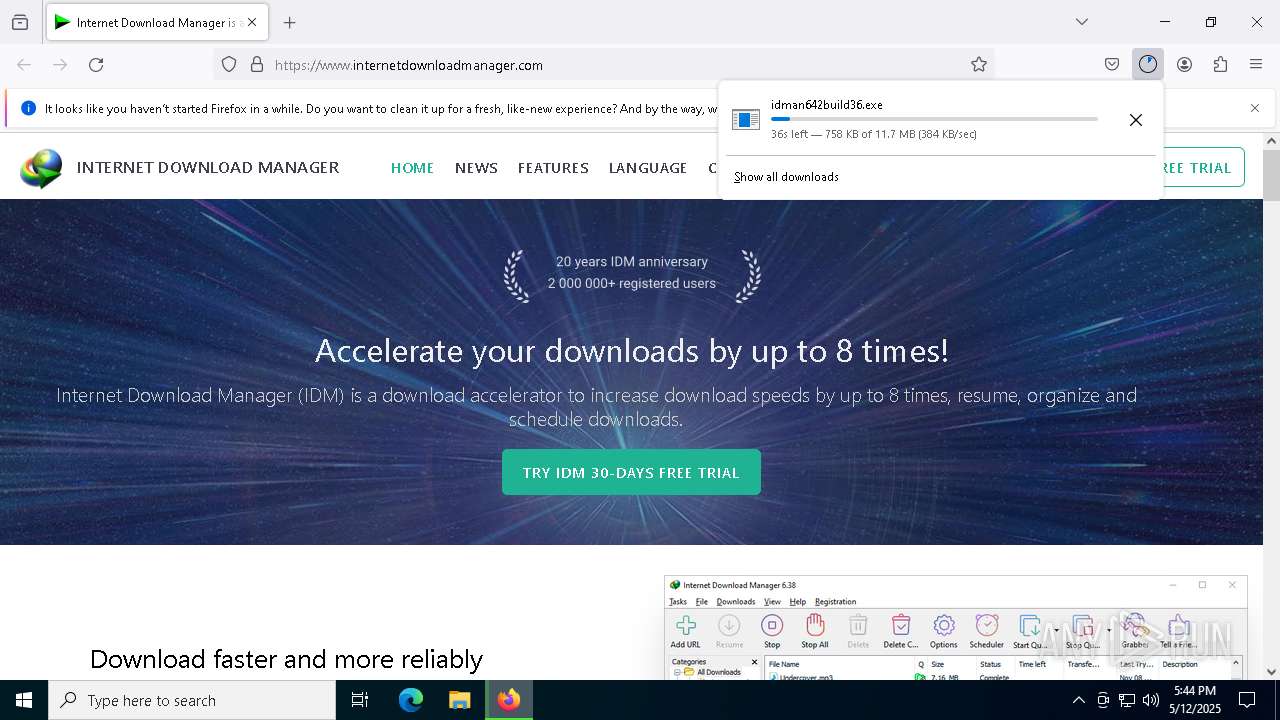The image size is (1280, 720).
Task: View site security padlock info
Action: point(257,64)
